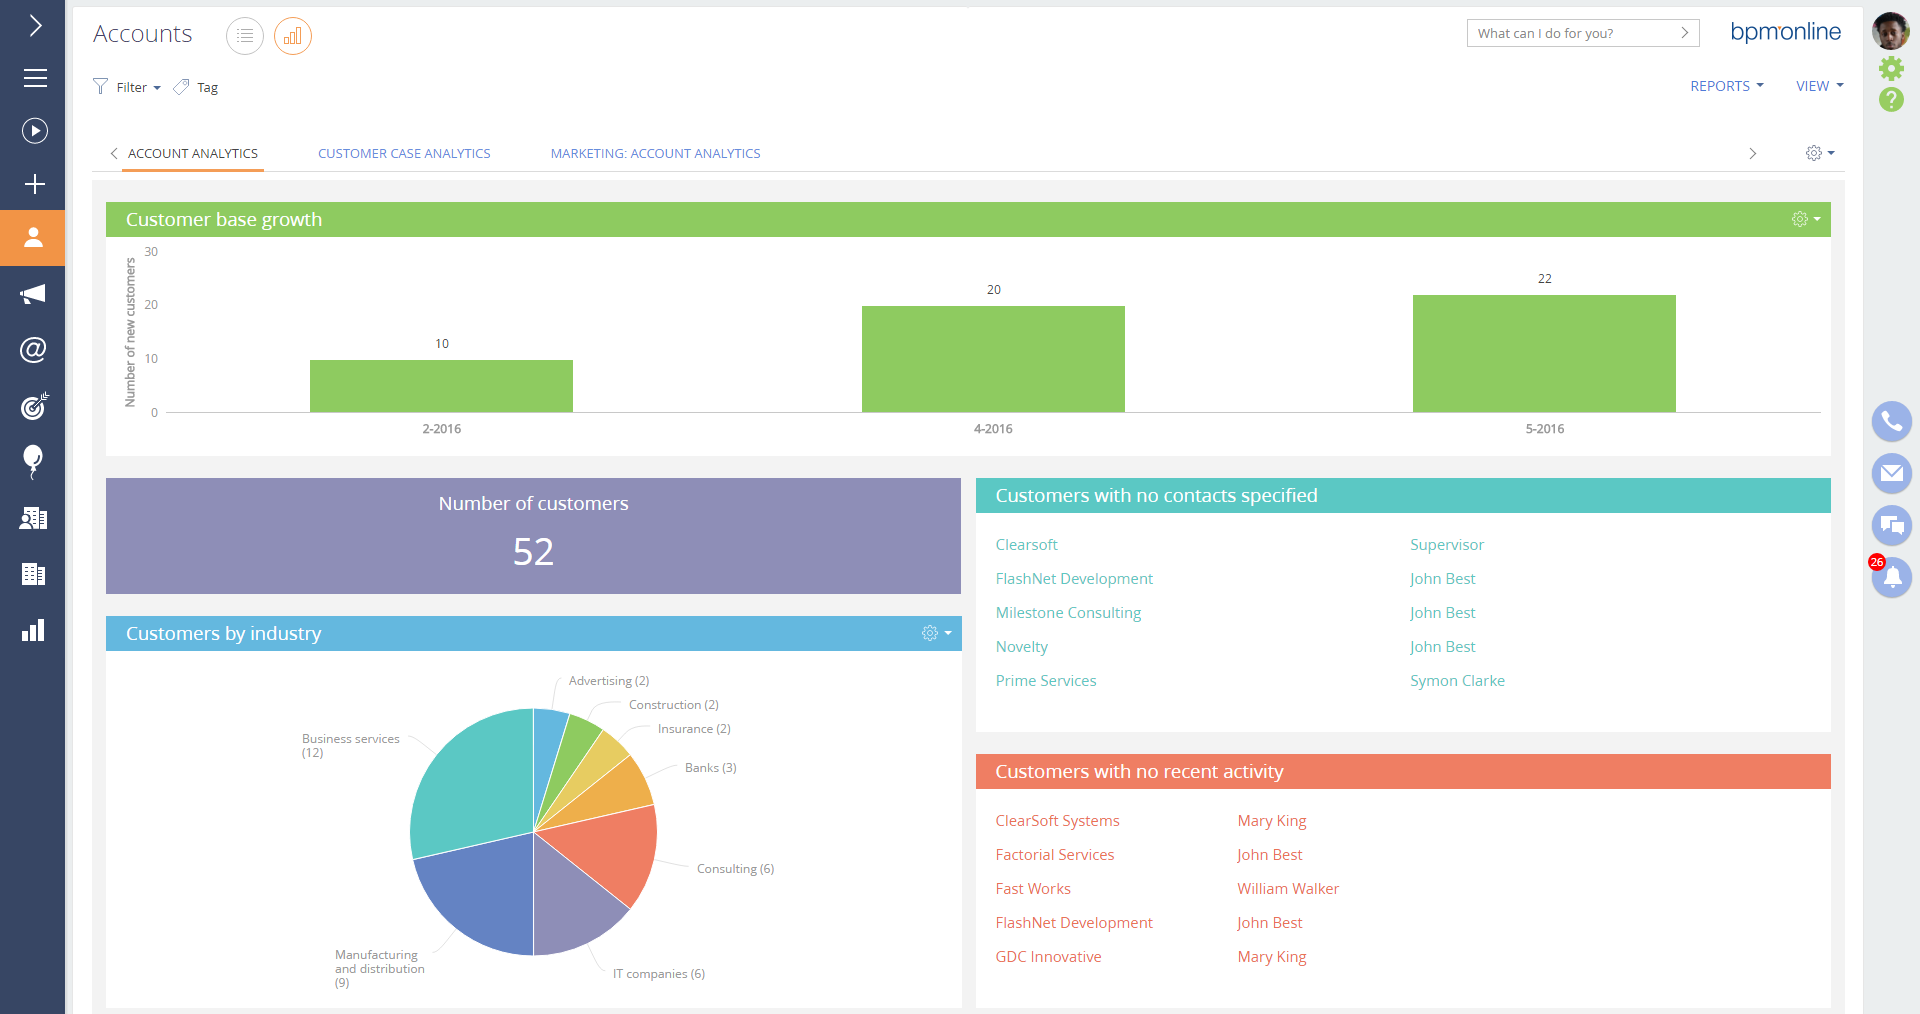The height and width of the screenshot is (1014, 1920).
Task: Open the Customer base growth widget gear menu
Action: (1803, 219)
